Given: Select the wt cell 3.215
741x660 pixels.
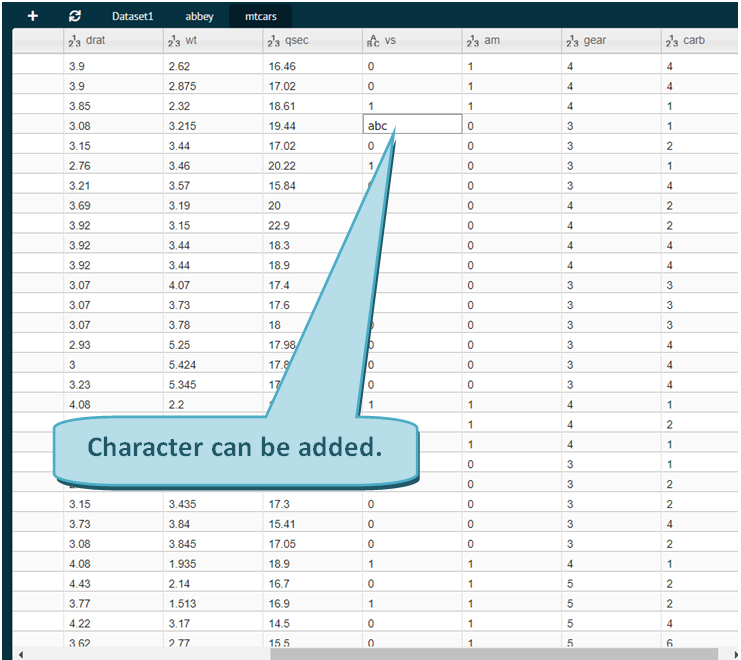Looking at the screenshot, I should pyautogui.click(x=213, y=126).
